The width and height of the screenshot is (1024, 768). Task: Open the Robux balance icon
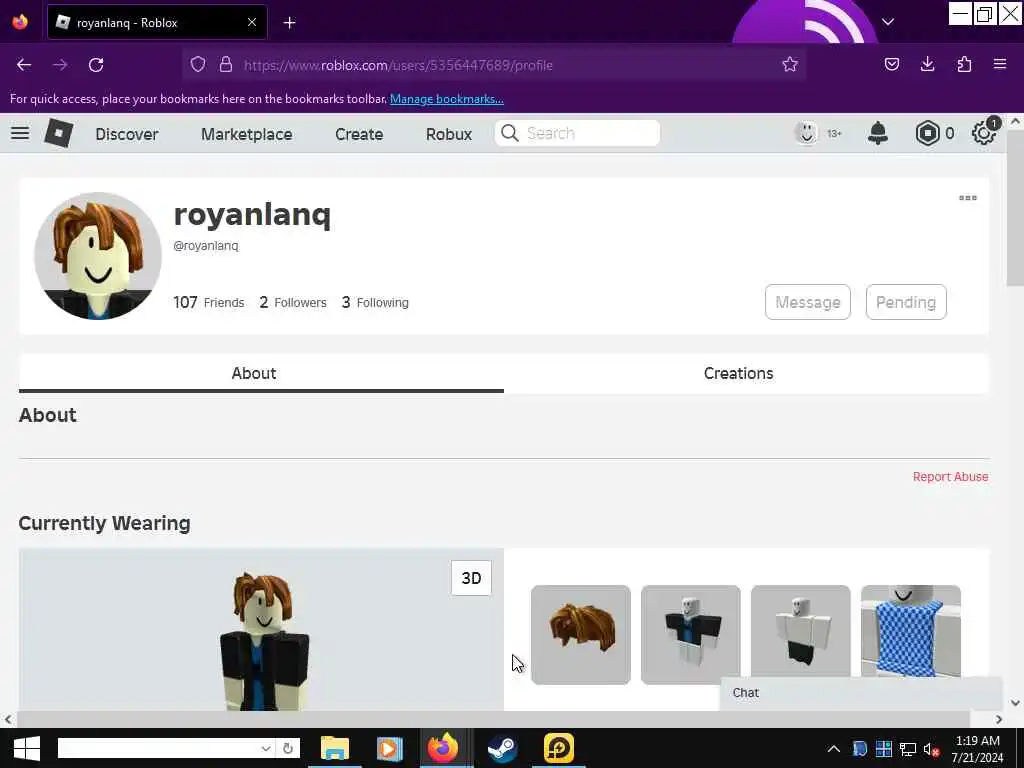pos(927,133)
